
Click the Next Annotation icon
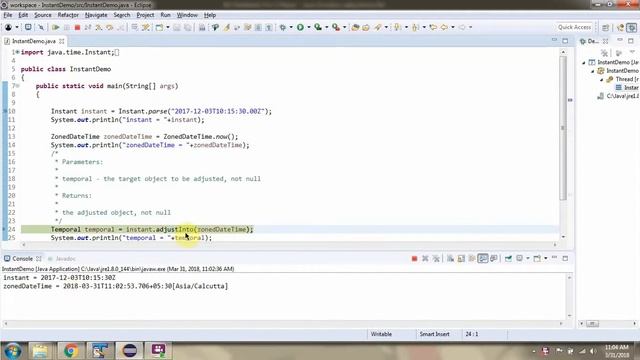tap(398, 27)
